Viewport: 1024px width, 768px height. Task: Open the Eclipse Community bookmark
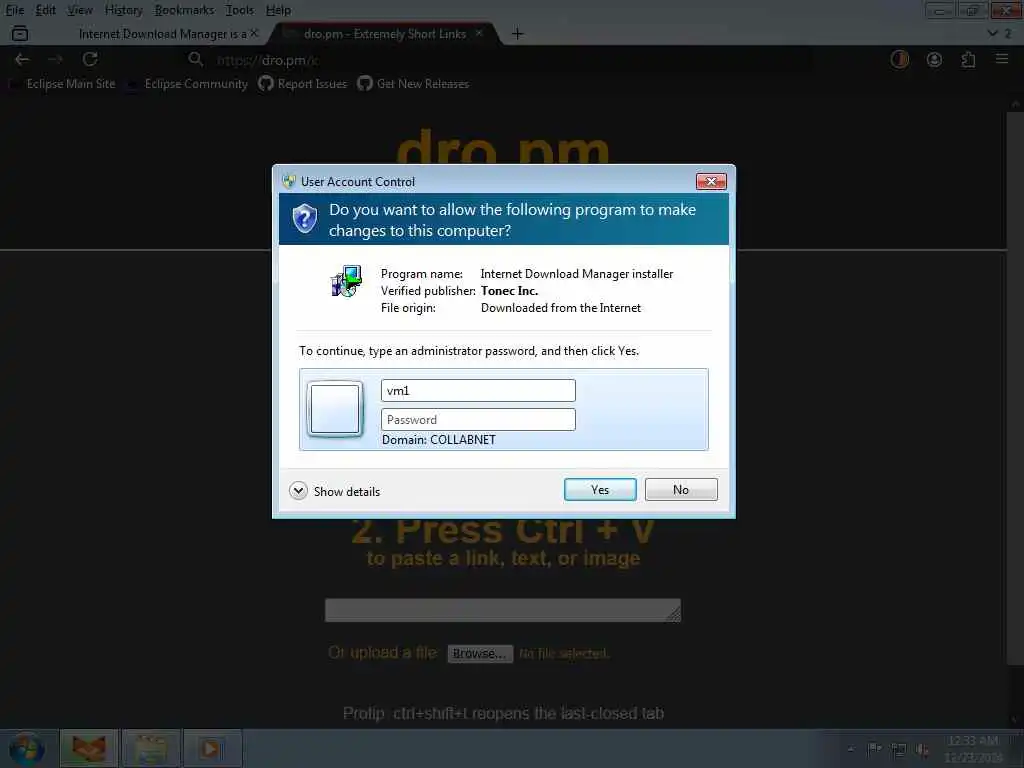tap(188, 84)
